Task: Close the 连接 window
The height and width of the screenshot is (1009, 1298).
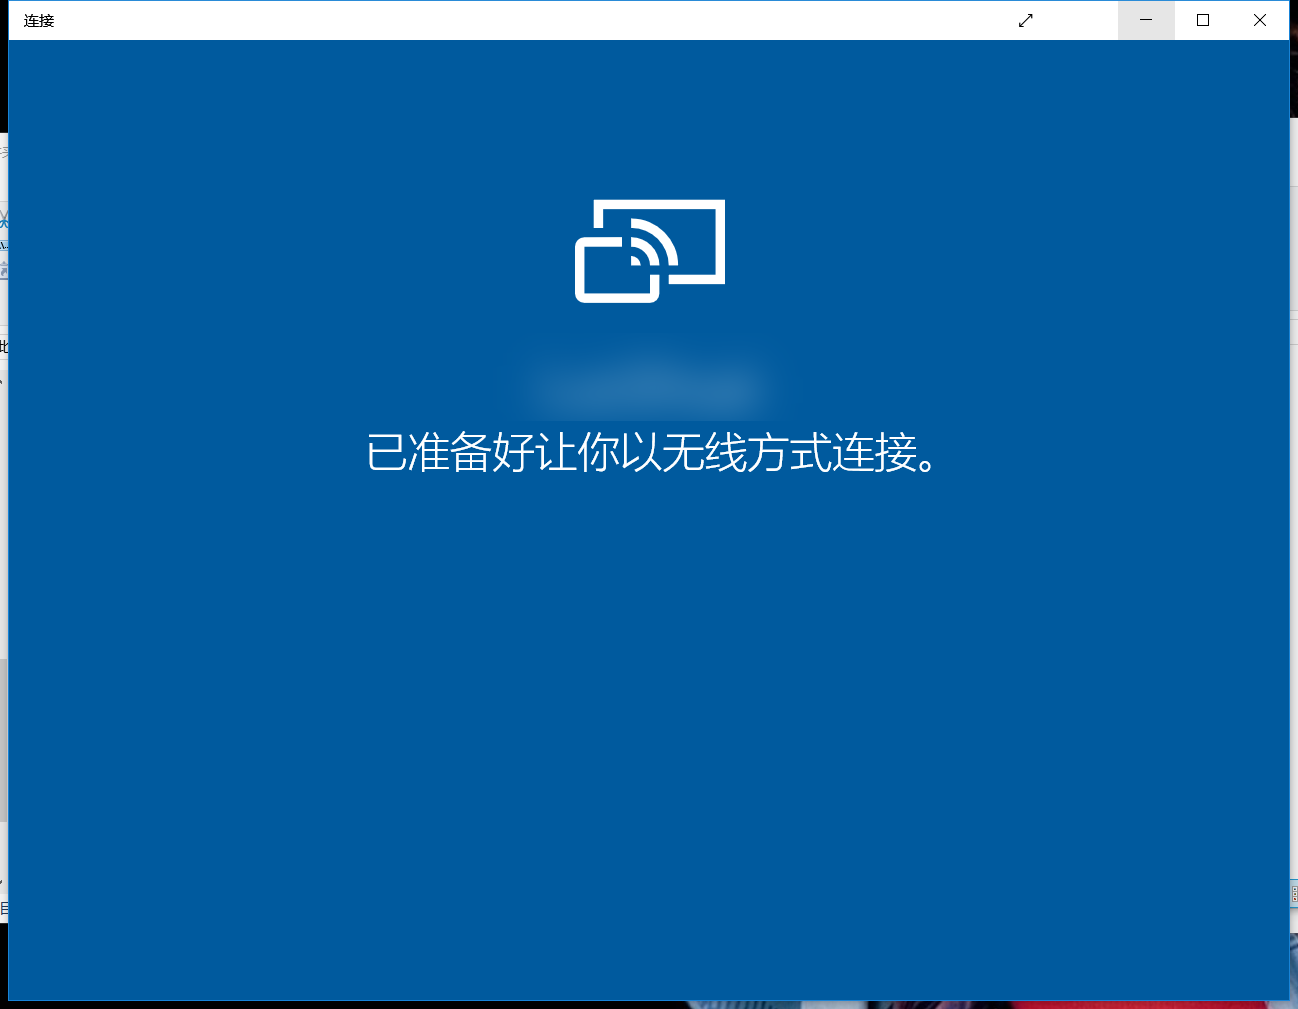Action: click(1260, 20)
